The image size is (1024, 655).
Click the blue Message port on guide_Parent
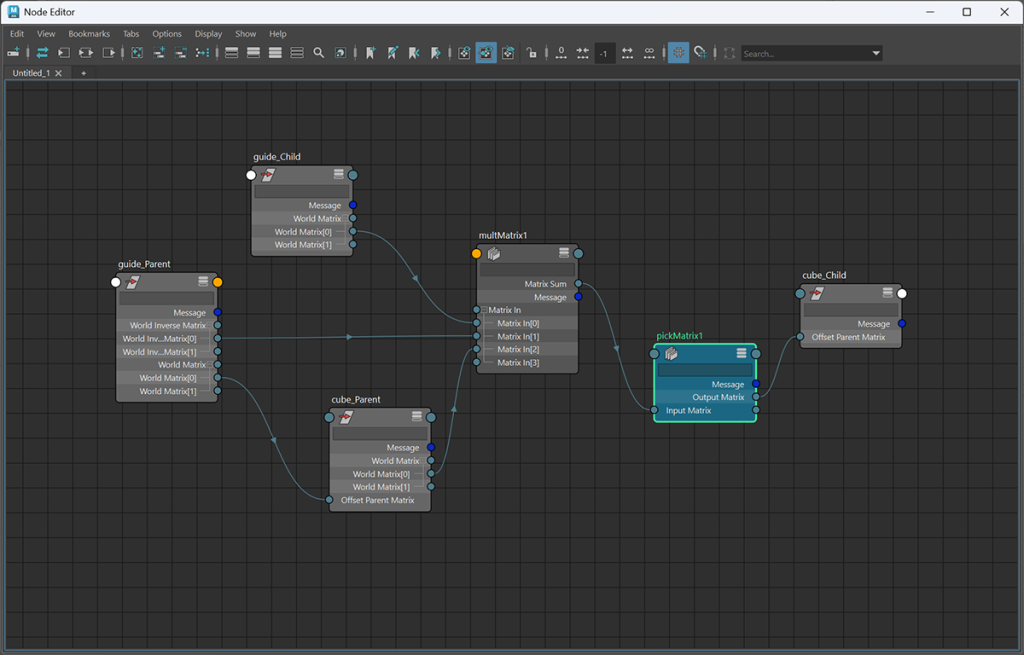click(217, 312)
